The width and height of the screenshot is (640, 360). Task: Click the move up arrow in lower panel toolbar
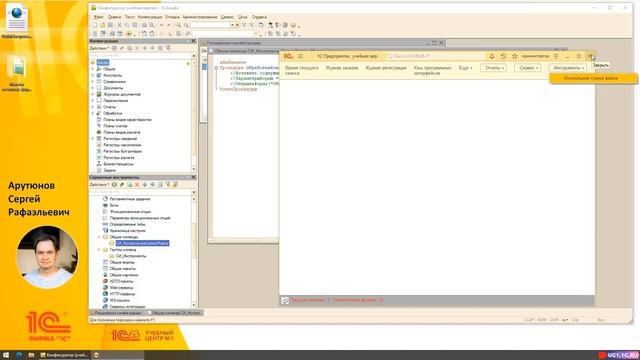(145, 184)
